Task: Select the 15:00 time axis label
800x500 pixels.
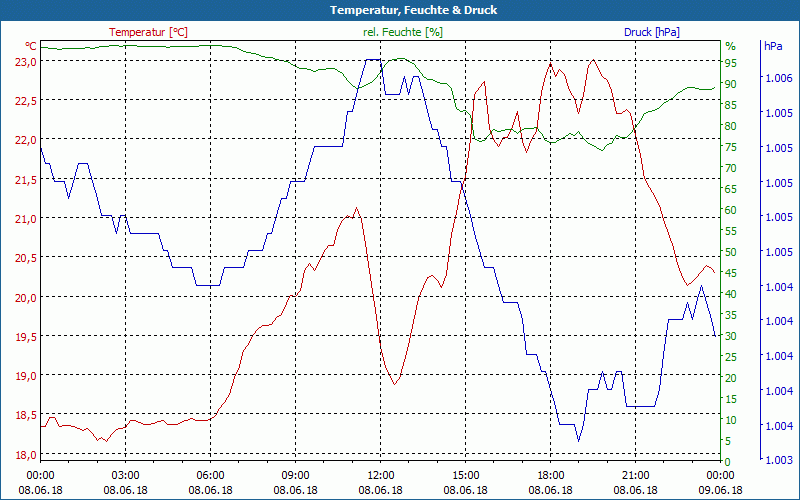Action: [465, 475]
